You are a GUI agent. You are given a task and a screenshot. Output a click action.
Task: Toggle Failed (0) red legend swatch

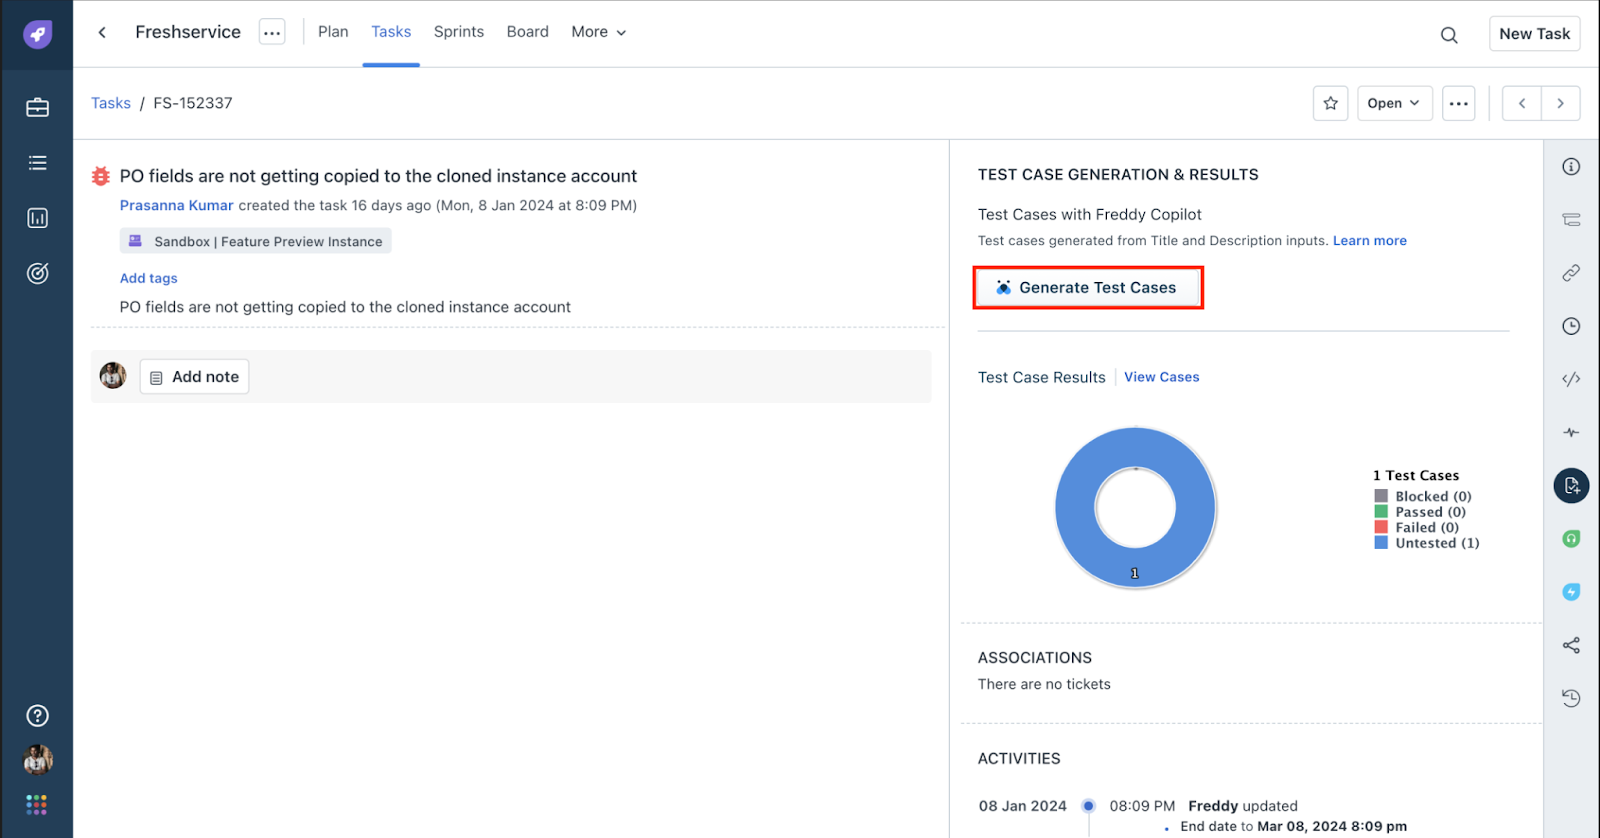point(1381,527)
